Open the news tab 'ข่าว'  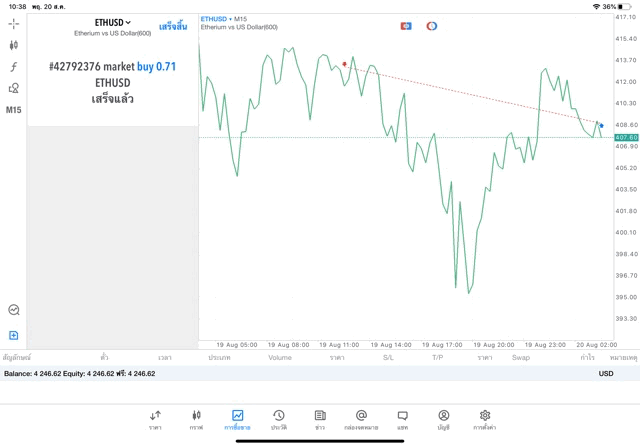click(319, 419)
